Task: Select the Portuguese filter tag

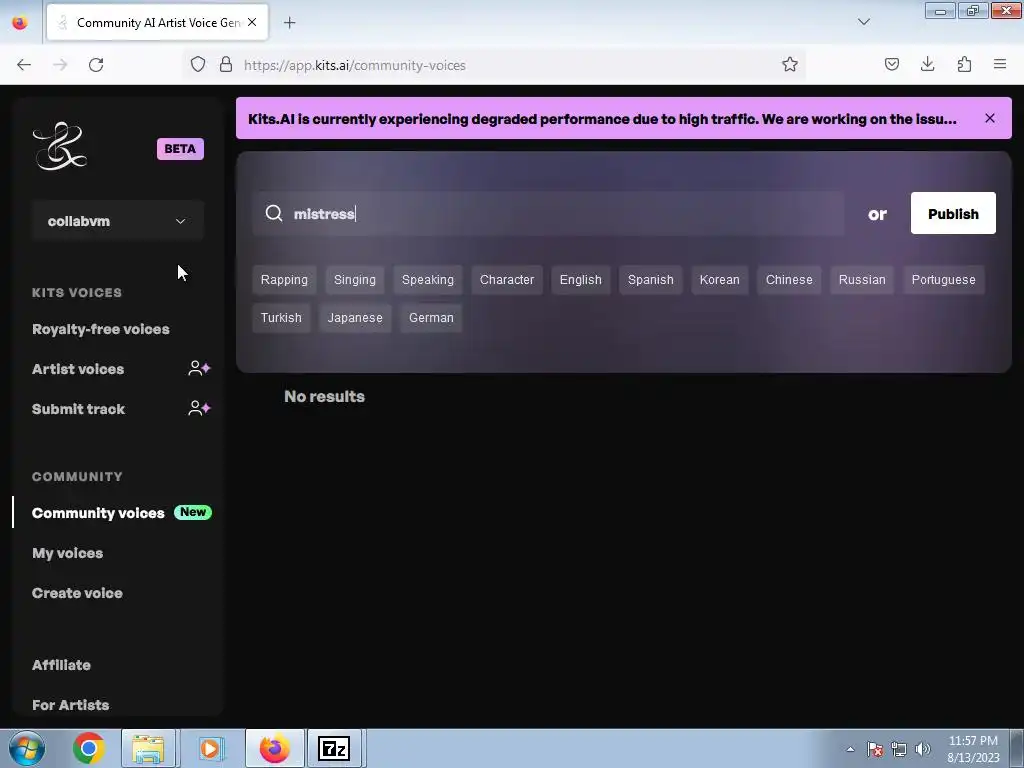Action: 944,280
